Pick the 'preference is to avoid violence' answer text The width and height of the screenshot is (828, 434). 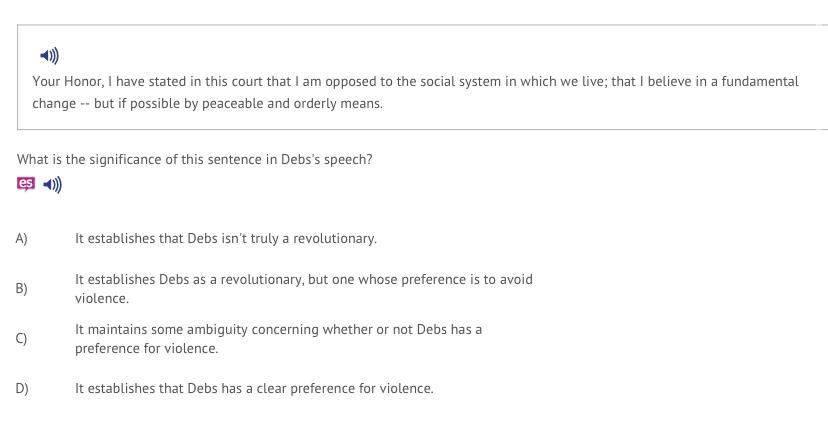click(x=303, y=288)
